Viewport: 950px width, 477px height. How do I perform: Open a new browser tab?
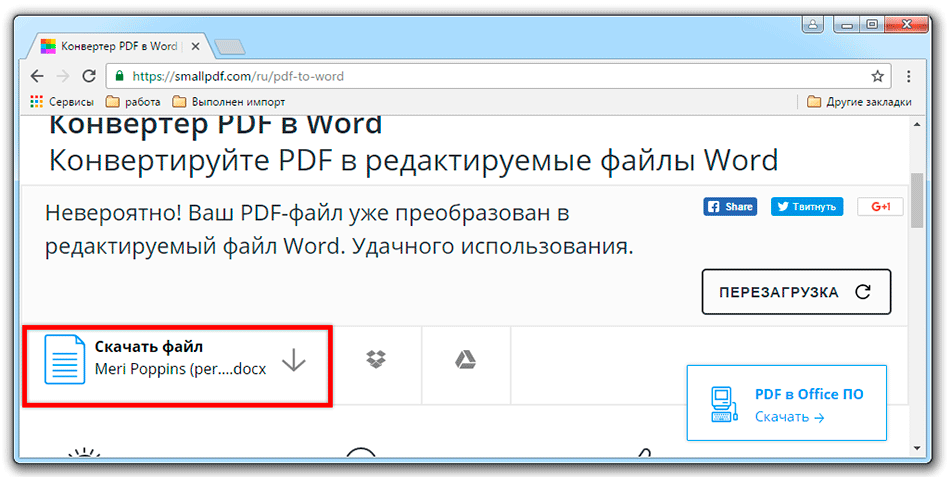coord(229,47)
